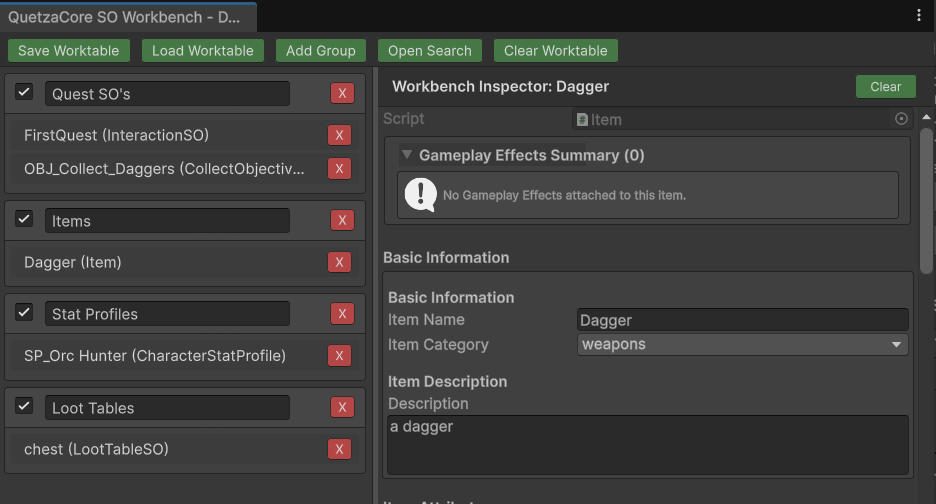Screen dimensions: 936x504
Task: Uncheck the Items group checkbox
Action: point(25,220)
